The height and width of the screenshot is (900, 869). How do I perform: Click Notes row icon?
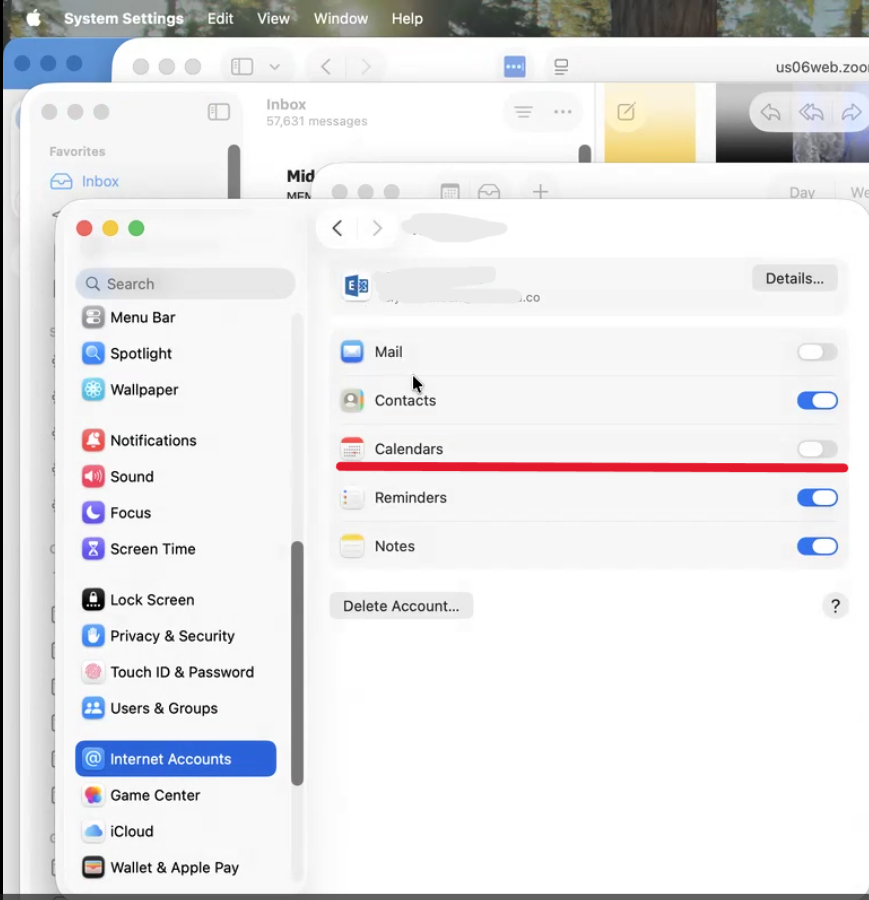point(352,546)
